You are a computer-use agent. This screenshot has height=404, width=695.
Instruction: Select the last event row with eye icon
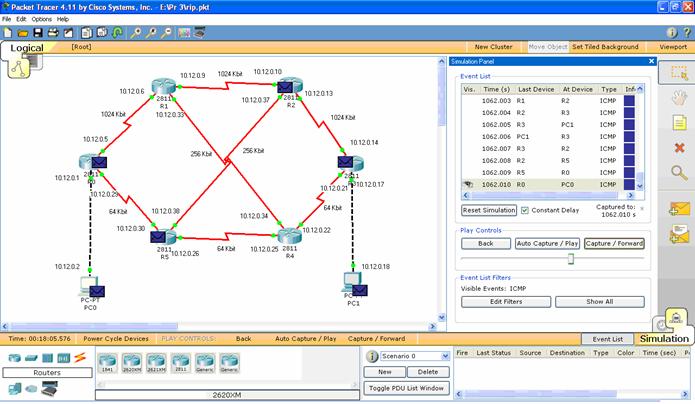545,184
